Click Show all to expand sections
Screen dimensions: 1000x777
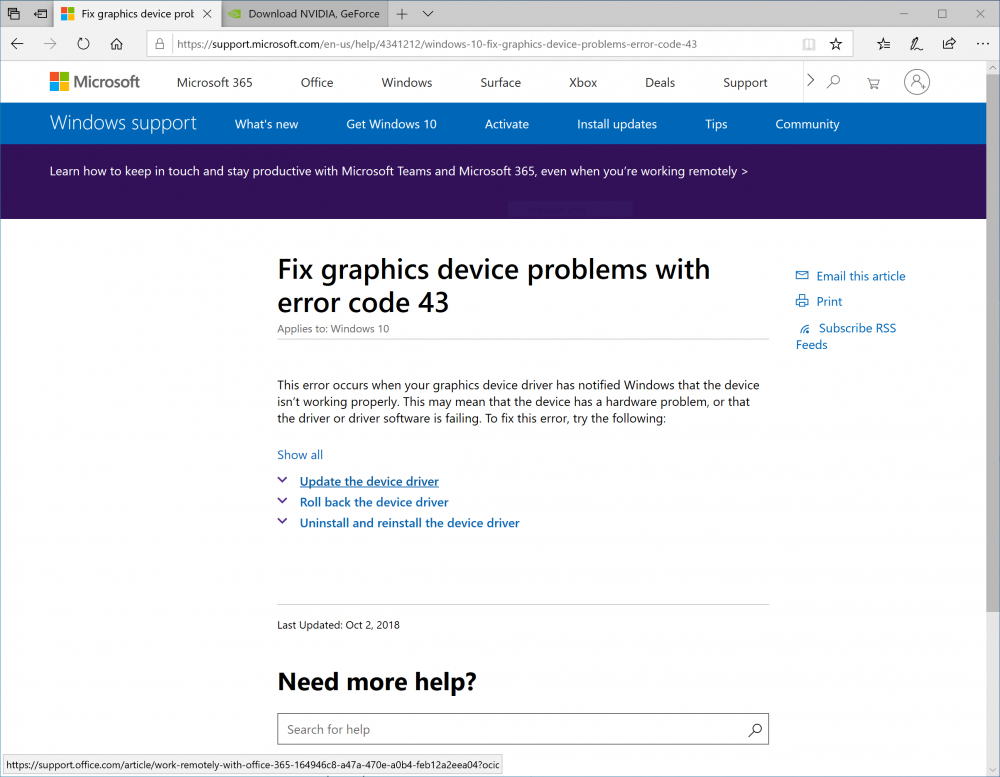click(x=300, y=455)
